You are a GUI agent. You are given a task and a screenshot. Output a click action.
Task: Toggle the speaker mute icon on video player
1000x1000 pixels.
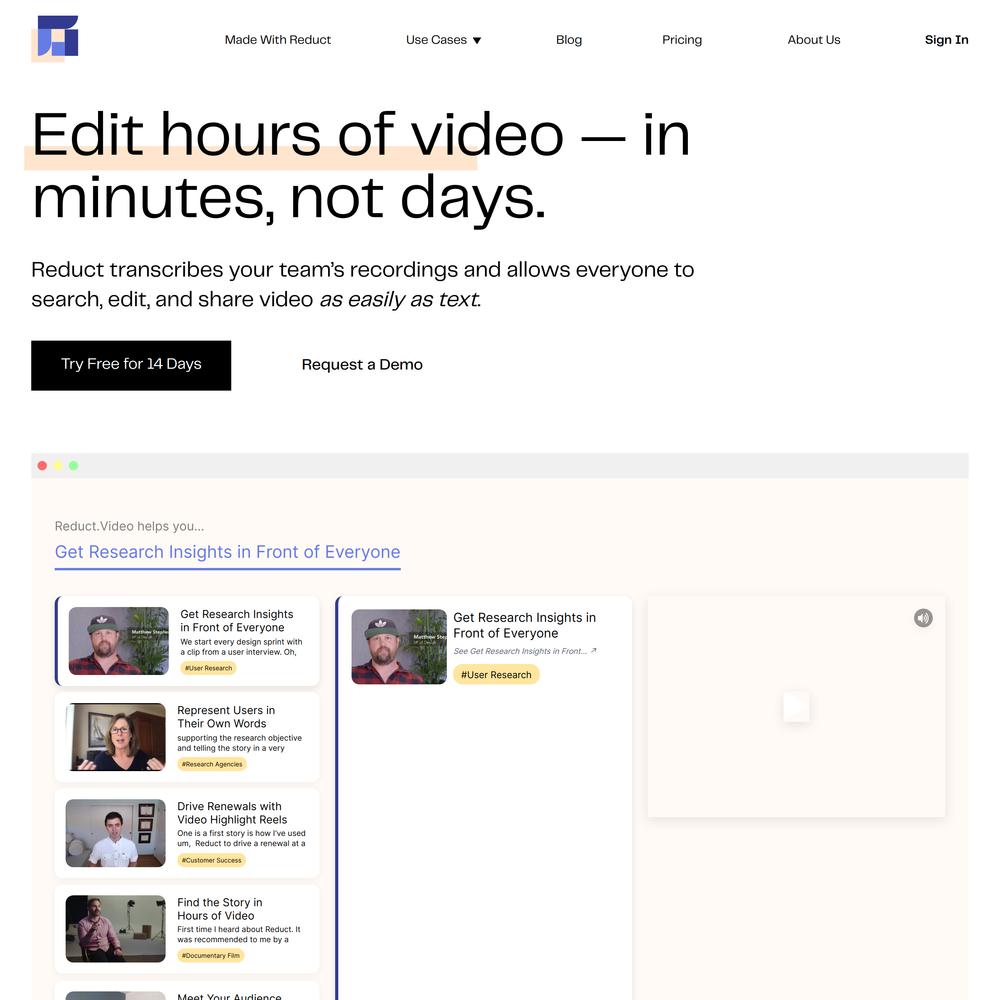pos(923,617)
